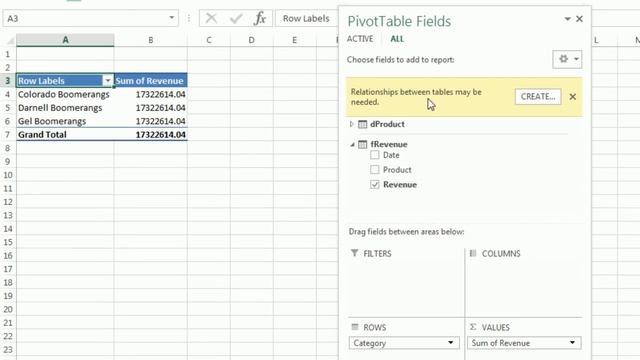This screenshot has width=640, height=360.
Task: Select the revenue value for Colorado Boomerangs
Action: coord(151,94)
